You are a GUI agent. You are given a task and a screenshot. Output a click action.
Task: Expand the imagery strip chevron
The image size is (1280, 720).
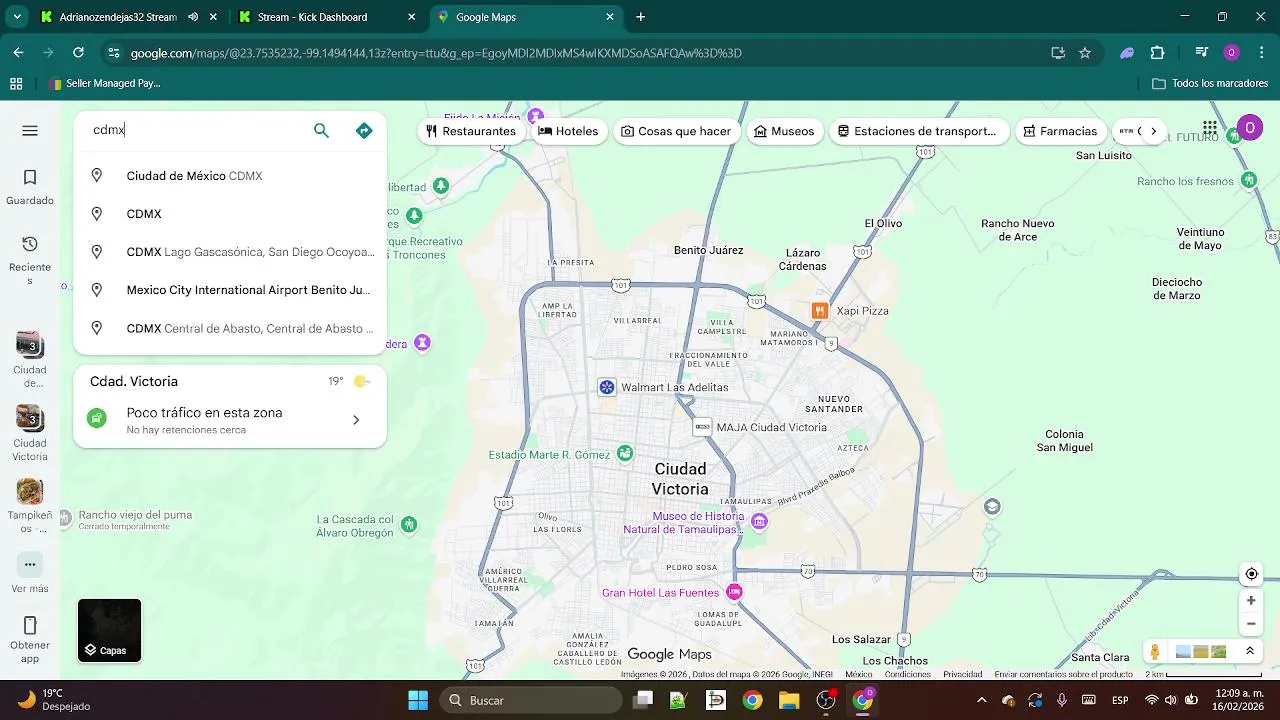point(1249,651)
